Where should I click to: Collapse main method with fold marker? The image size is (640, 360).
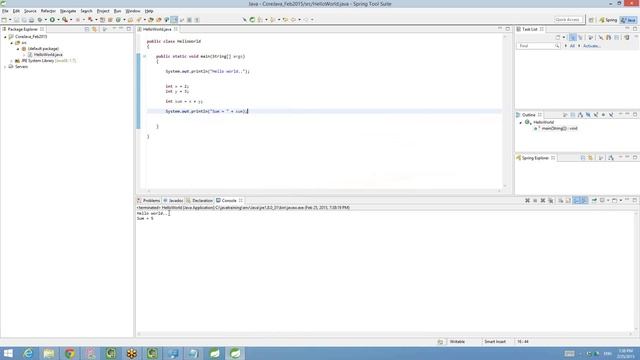pyautogui.click(x=144, y=56)
